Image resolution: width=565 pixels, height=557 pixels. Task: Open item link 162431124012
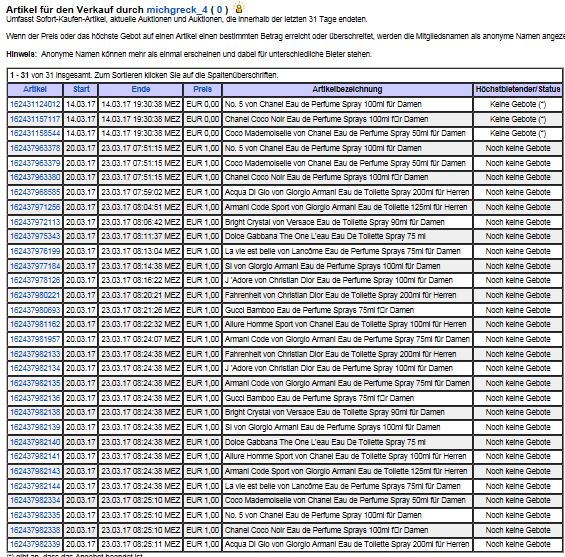pos(35,104)
